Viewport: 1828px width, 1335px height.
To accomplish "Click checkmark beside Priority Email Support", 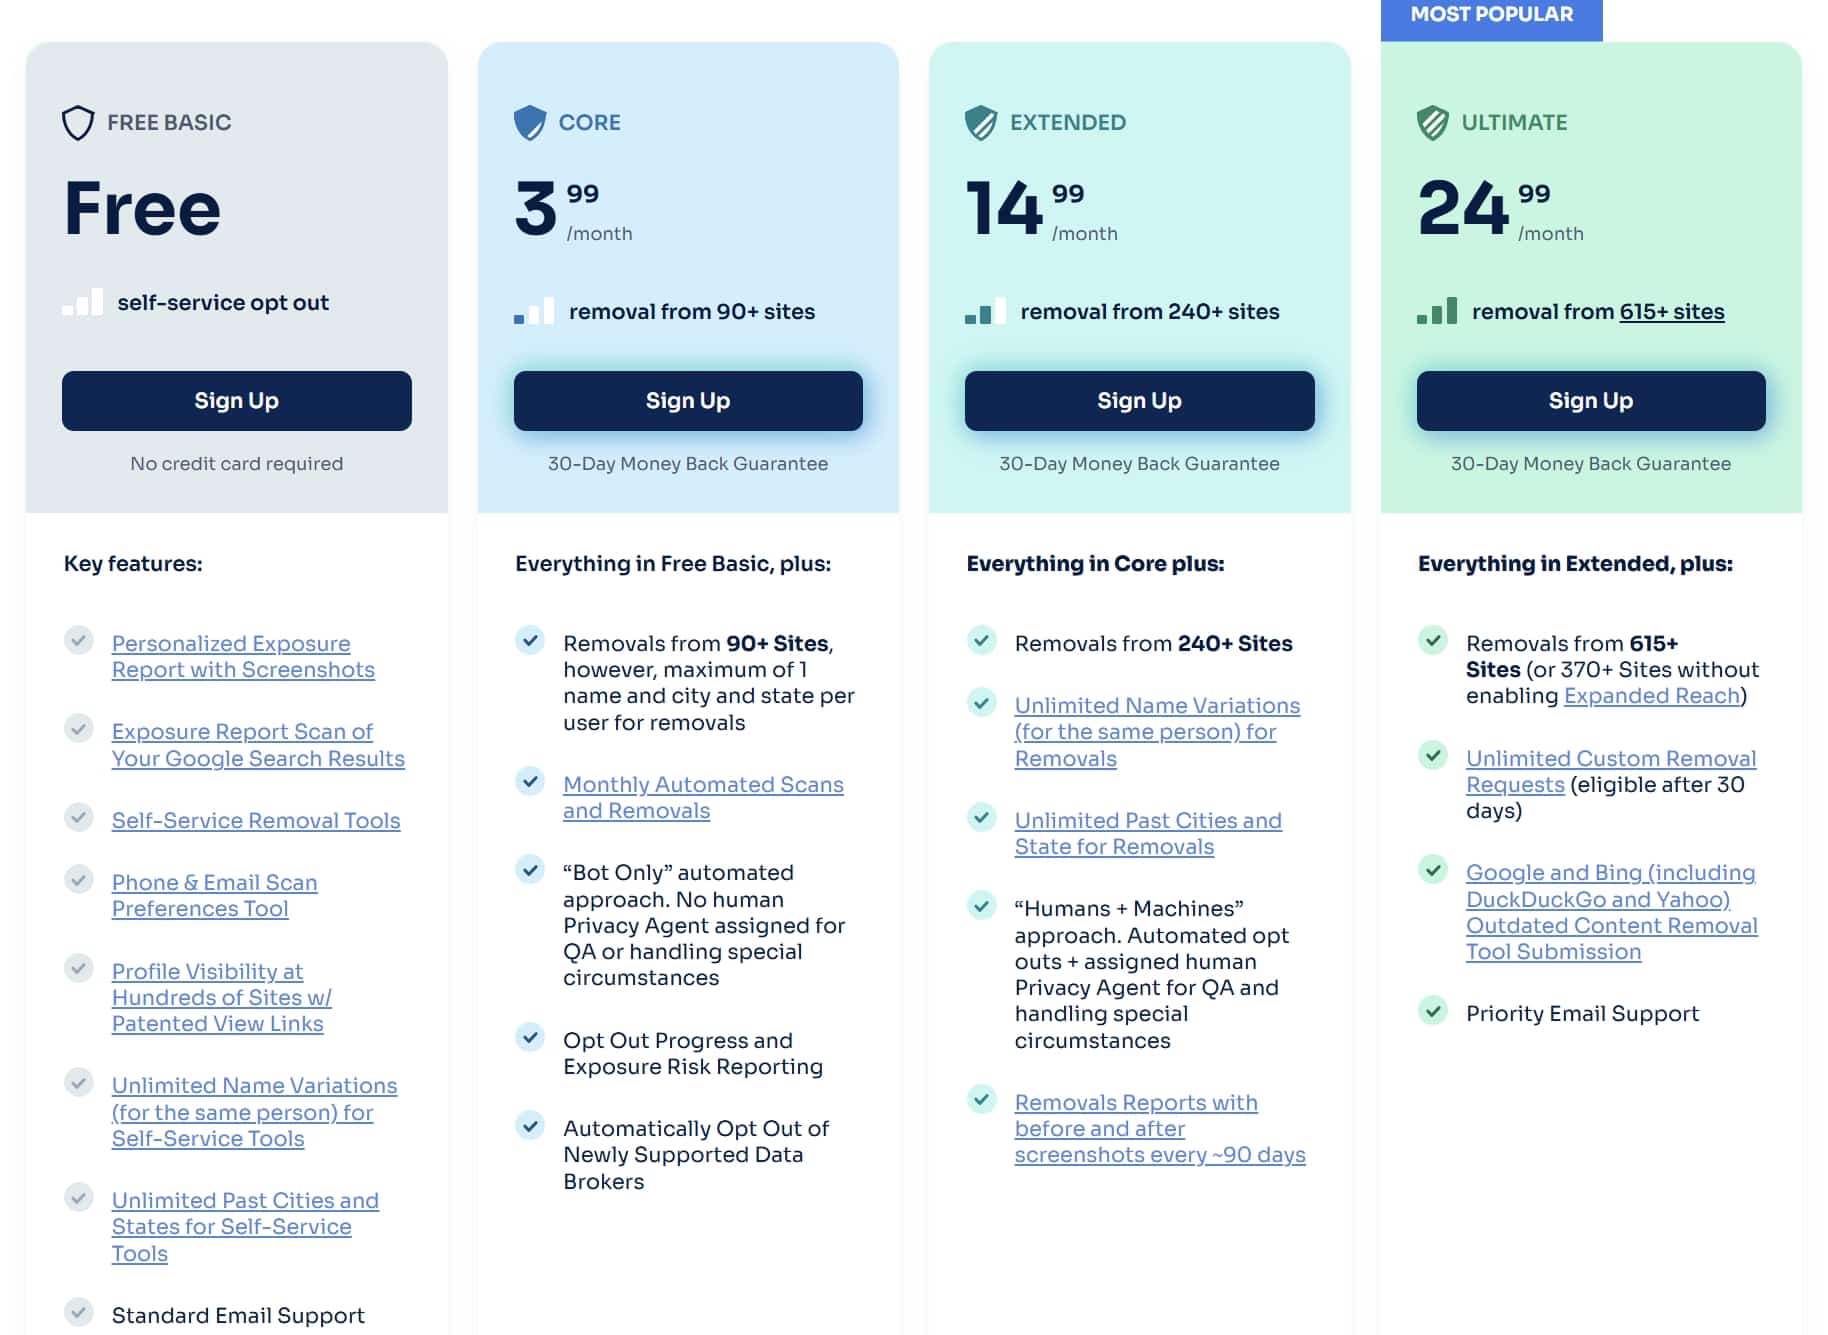I will [1433, 1010].
